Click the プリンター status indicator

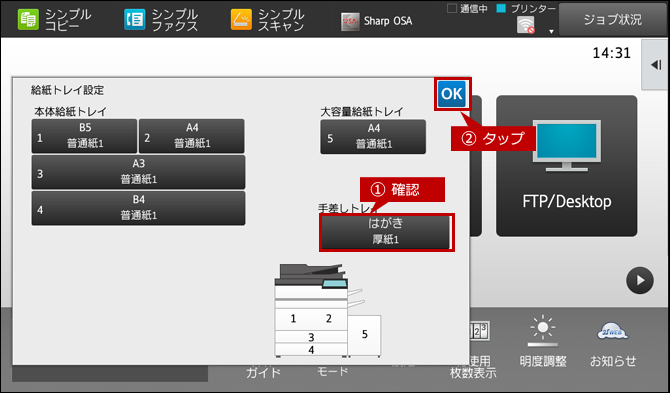(526, 9)
